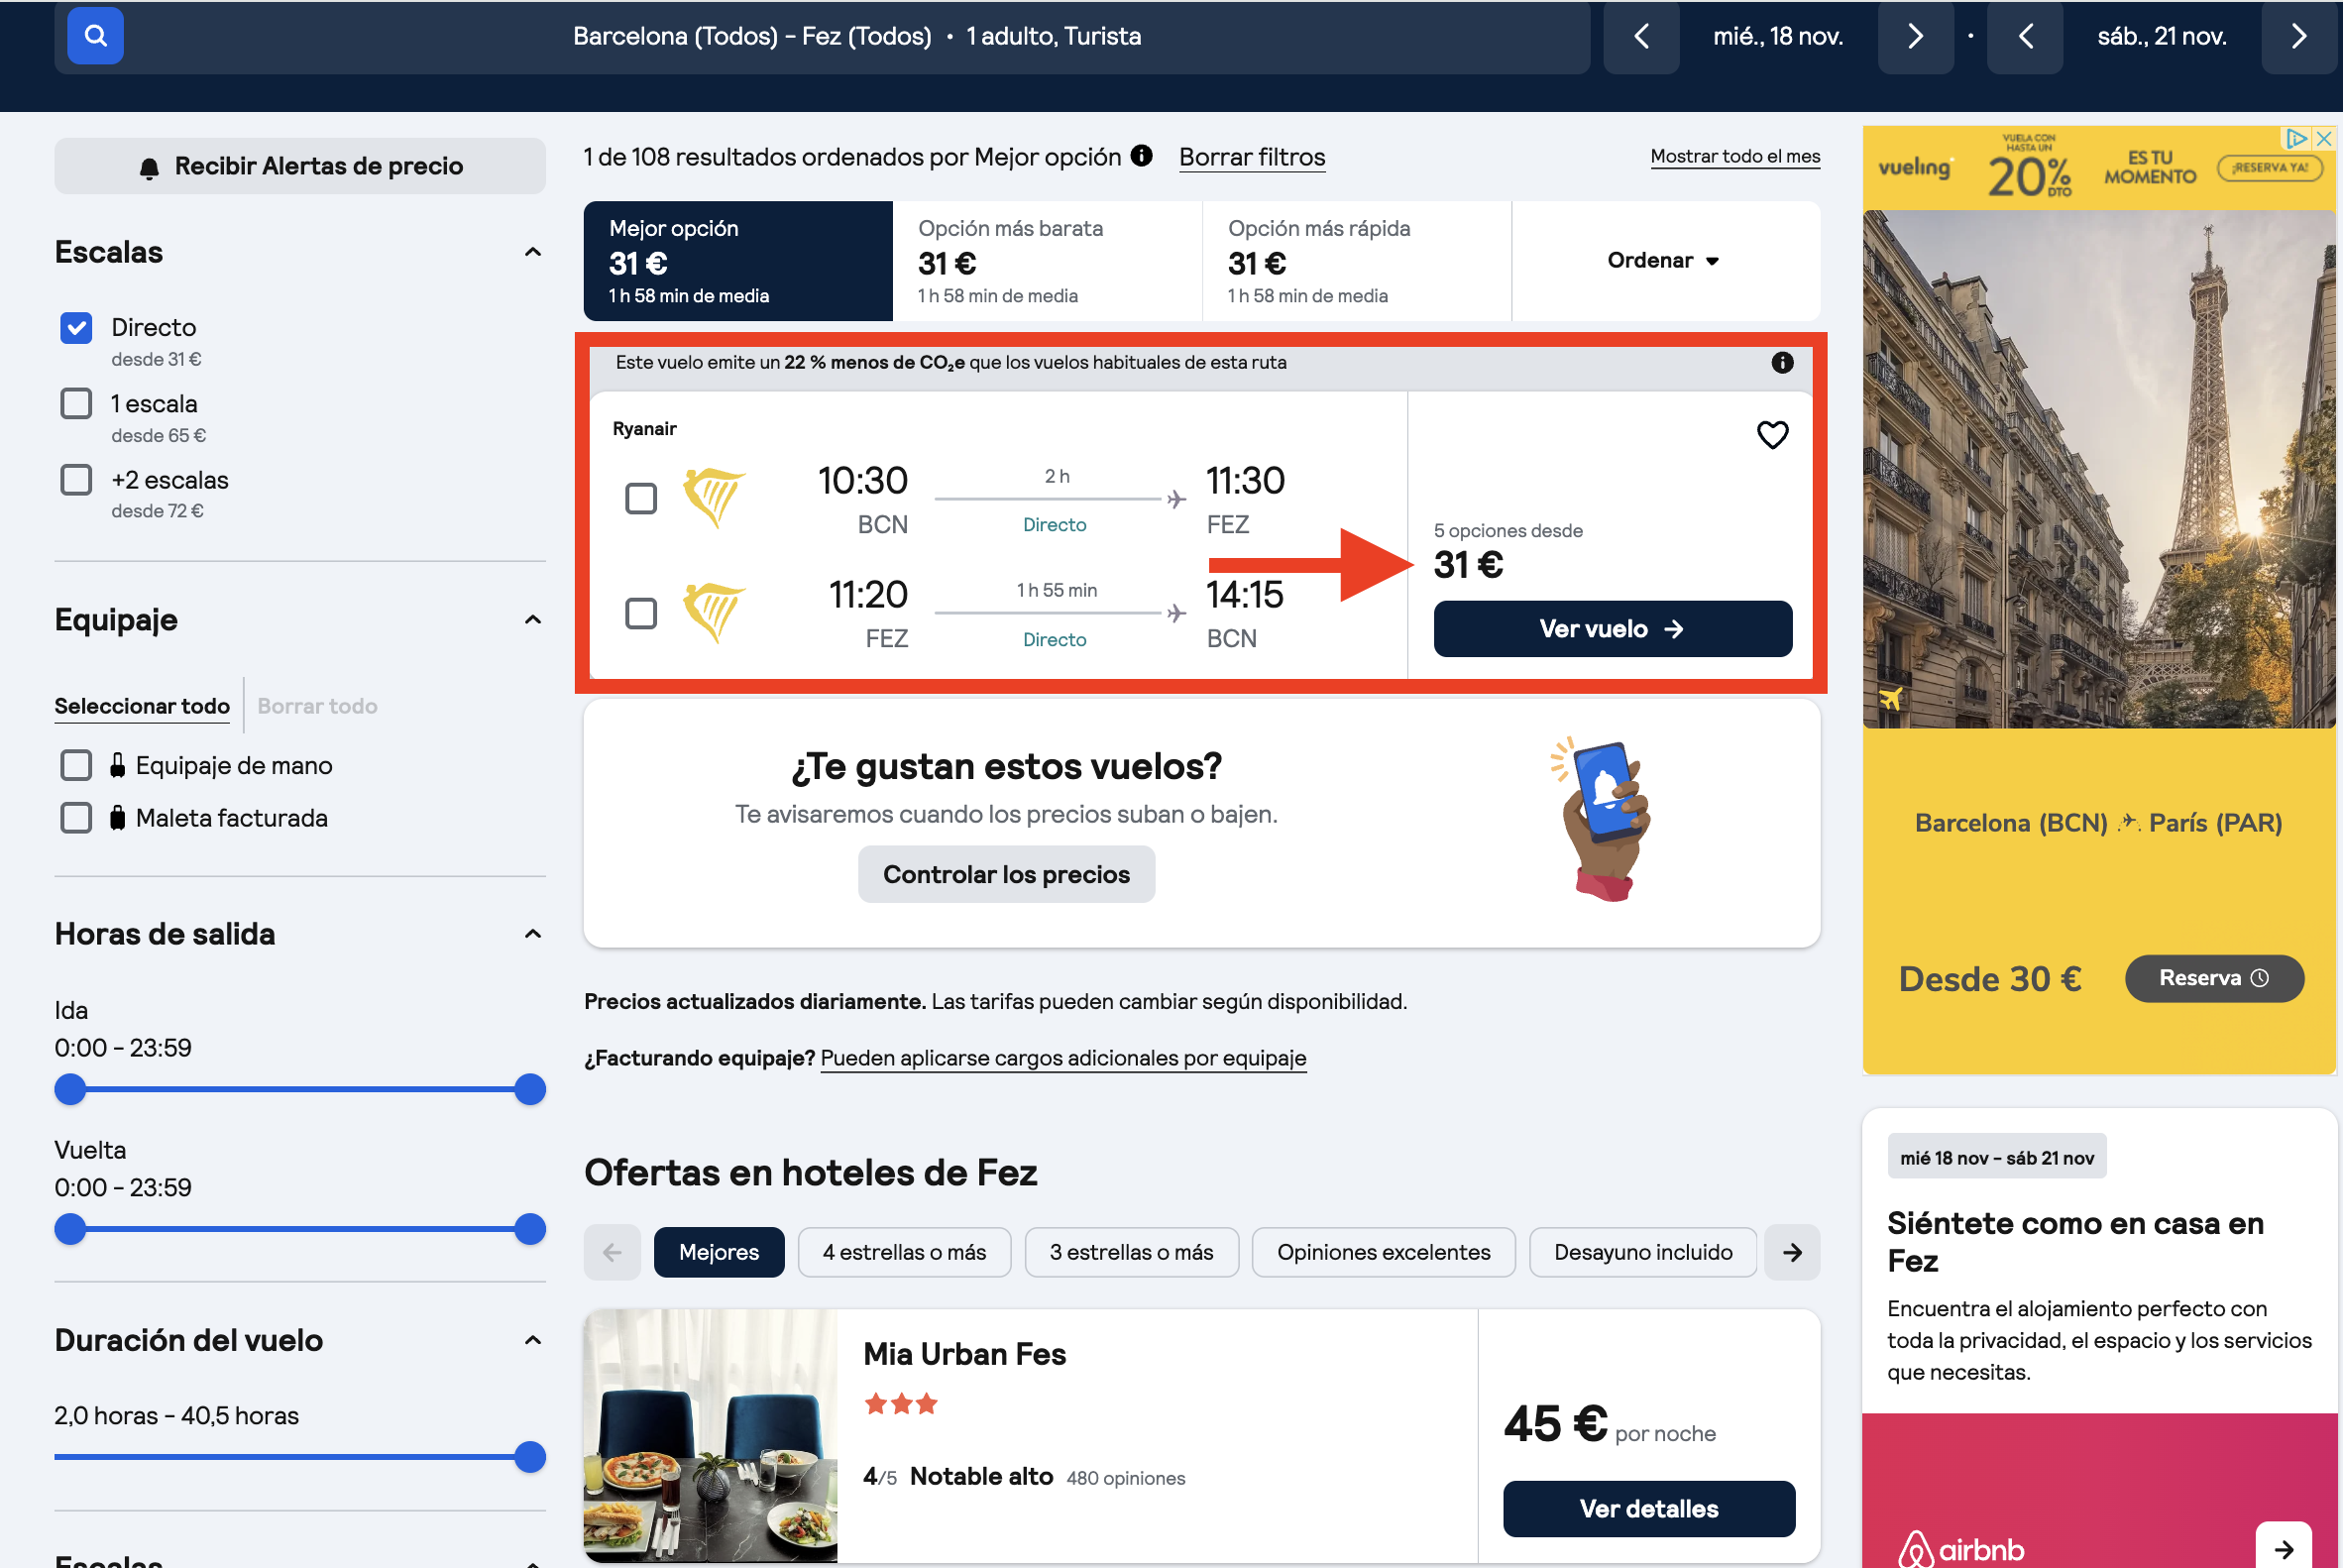Click Seleccionar todo baggage link

[142, 706]
